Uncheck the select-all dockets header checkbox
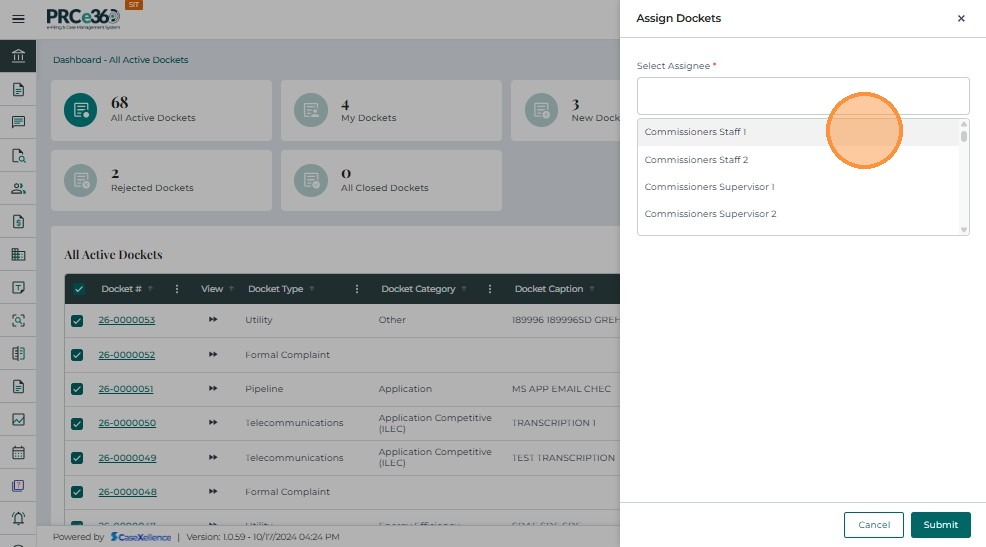Viewport: 986px width, 547px height. pos(79,289)
